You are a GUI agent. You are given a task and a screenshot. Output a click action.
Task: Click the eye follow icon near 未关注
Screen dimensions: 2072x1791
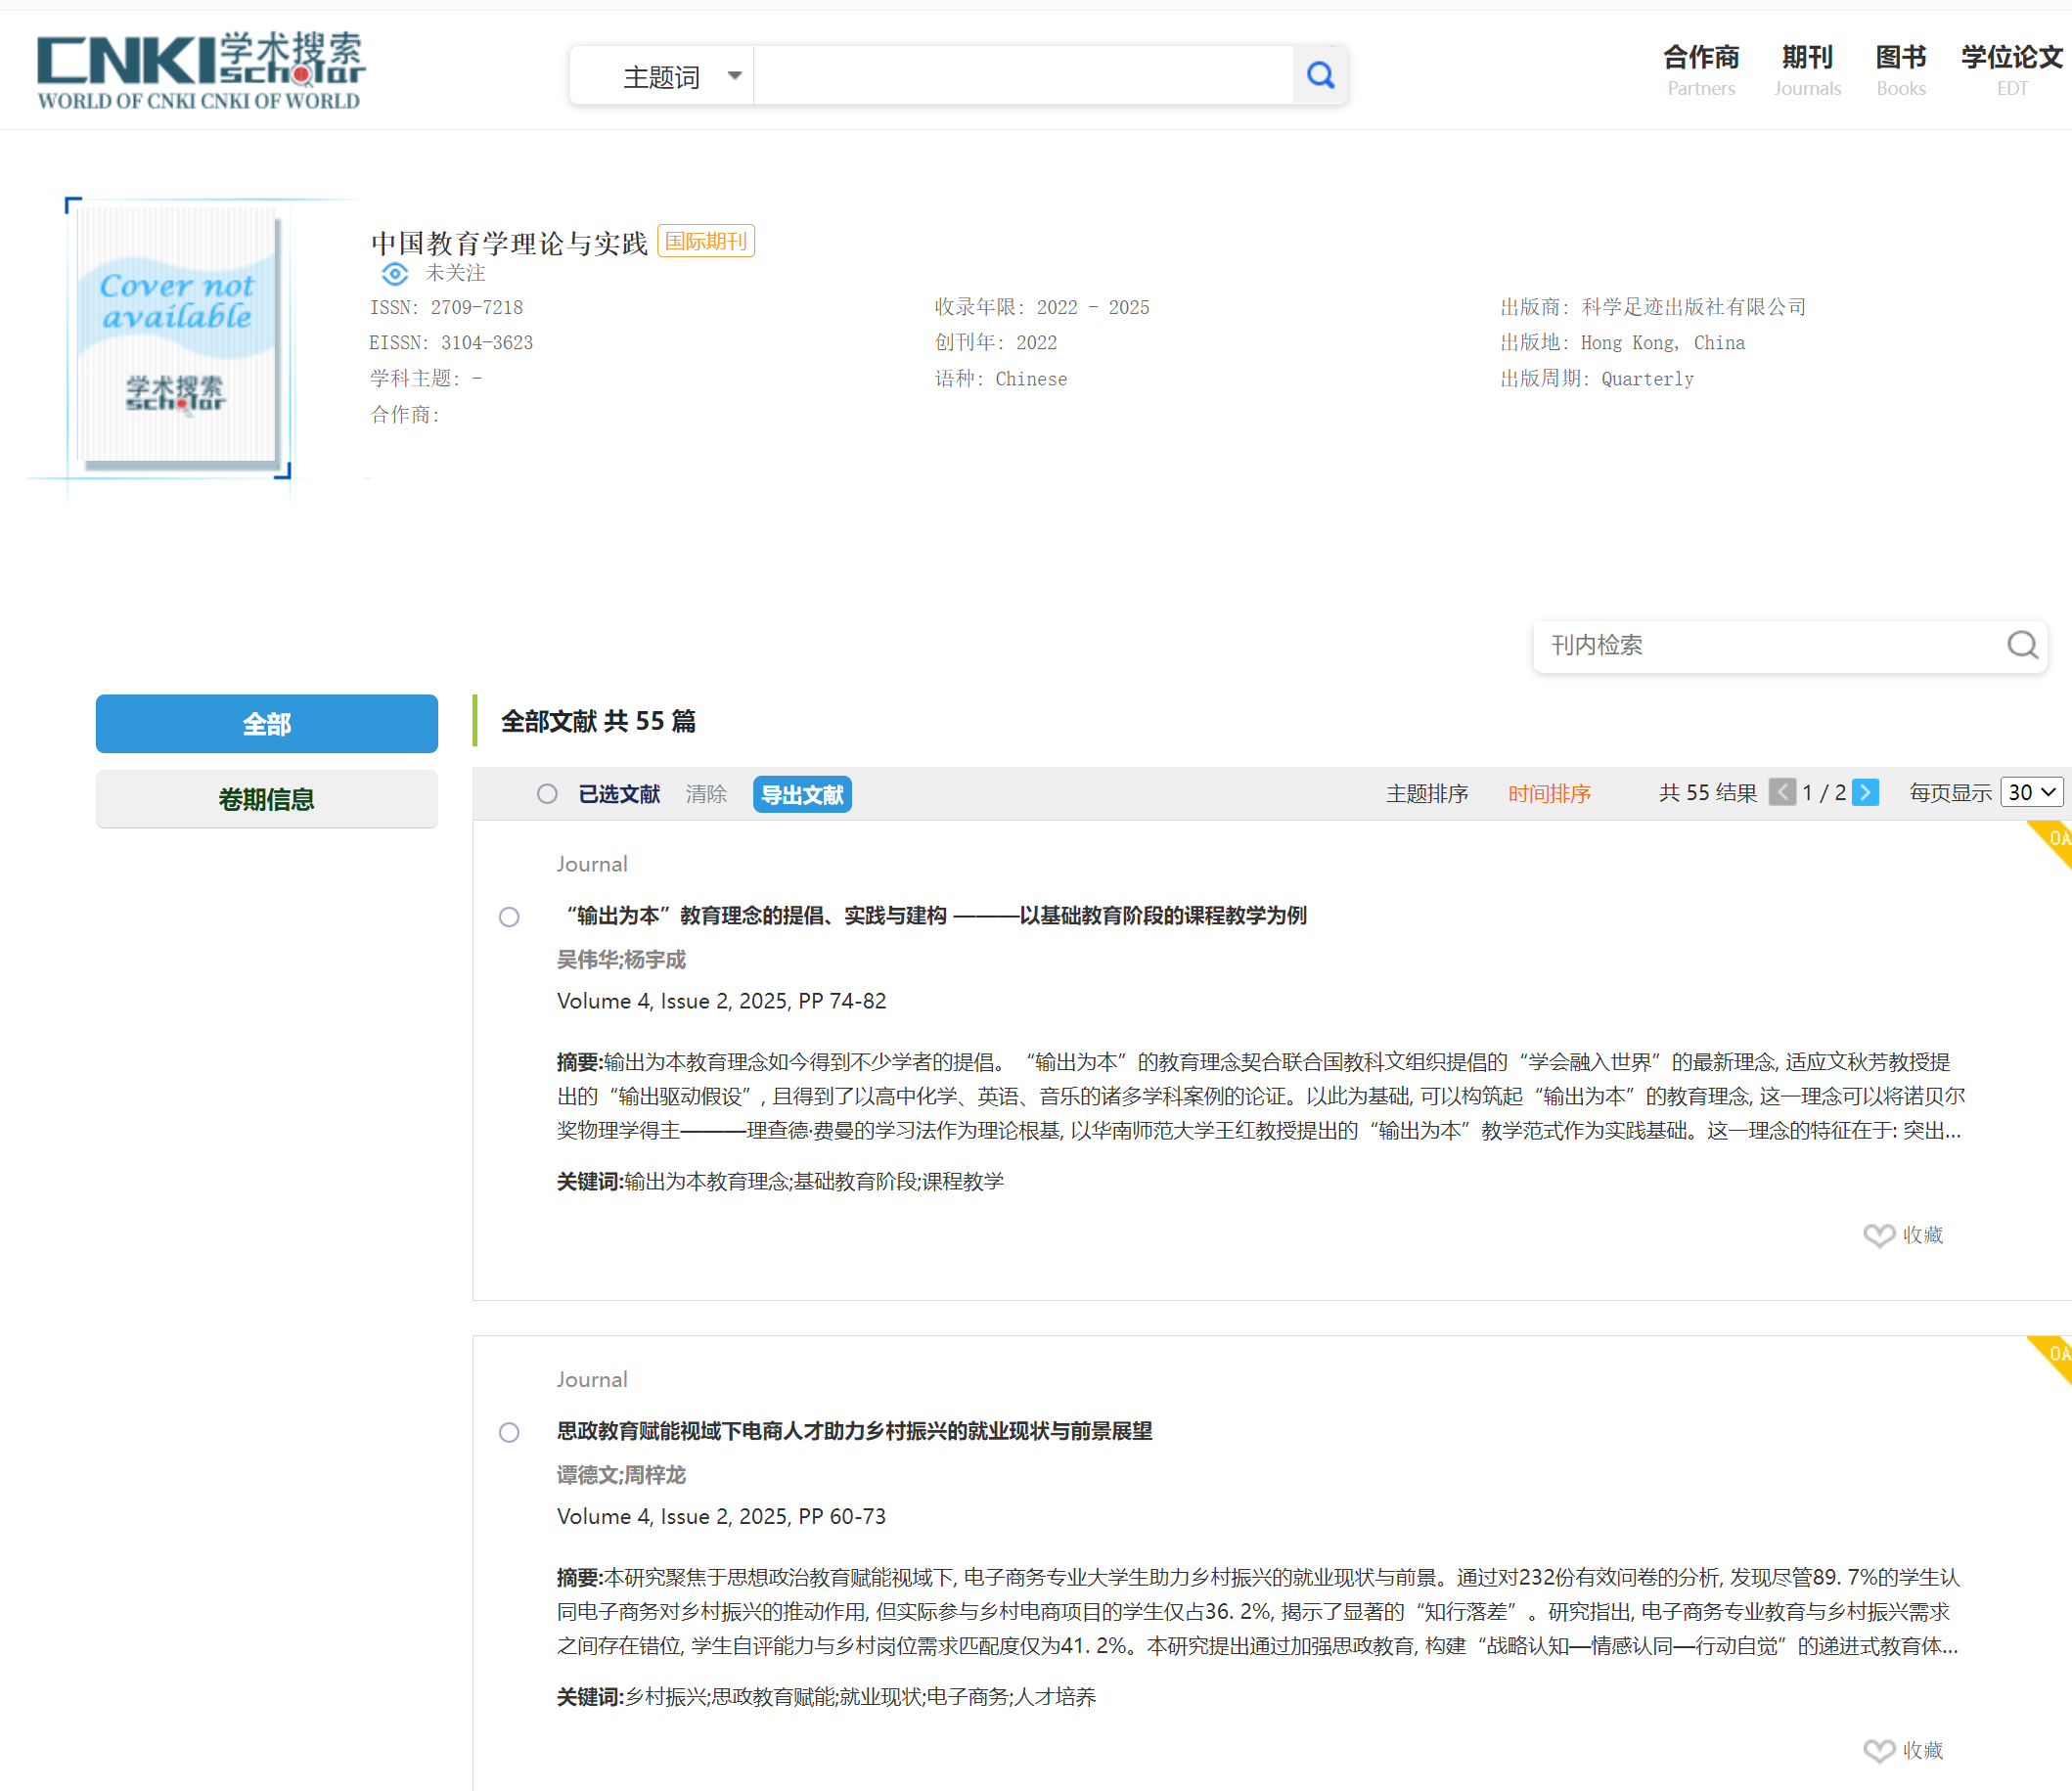point(395,273)
